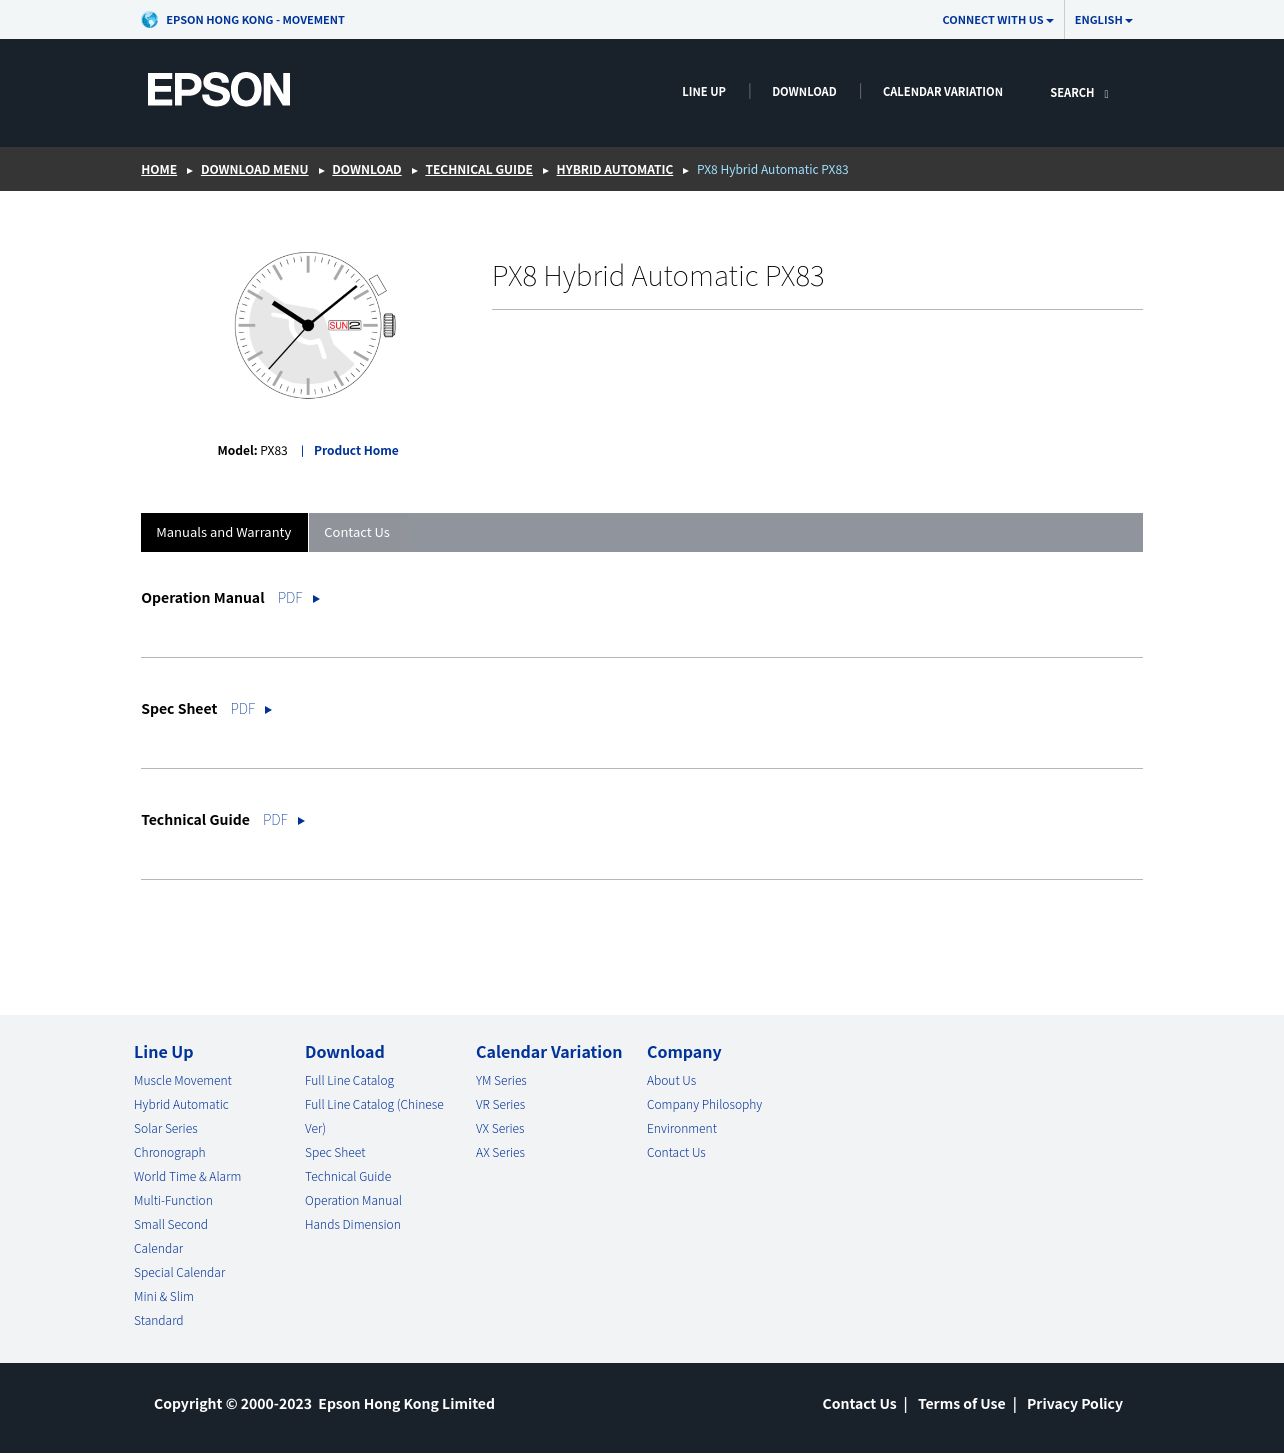Screen dimensions: 1284x1454
Task: Open Multi-Function footer link
Action: [x=173, y=1201]
